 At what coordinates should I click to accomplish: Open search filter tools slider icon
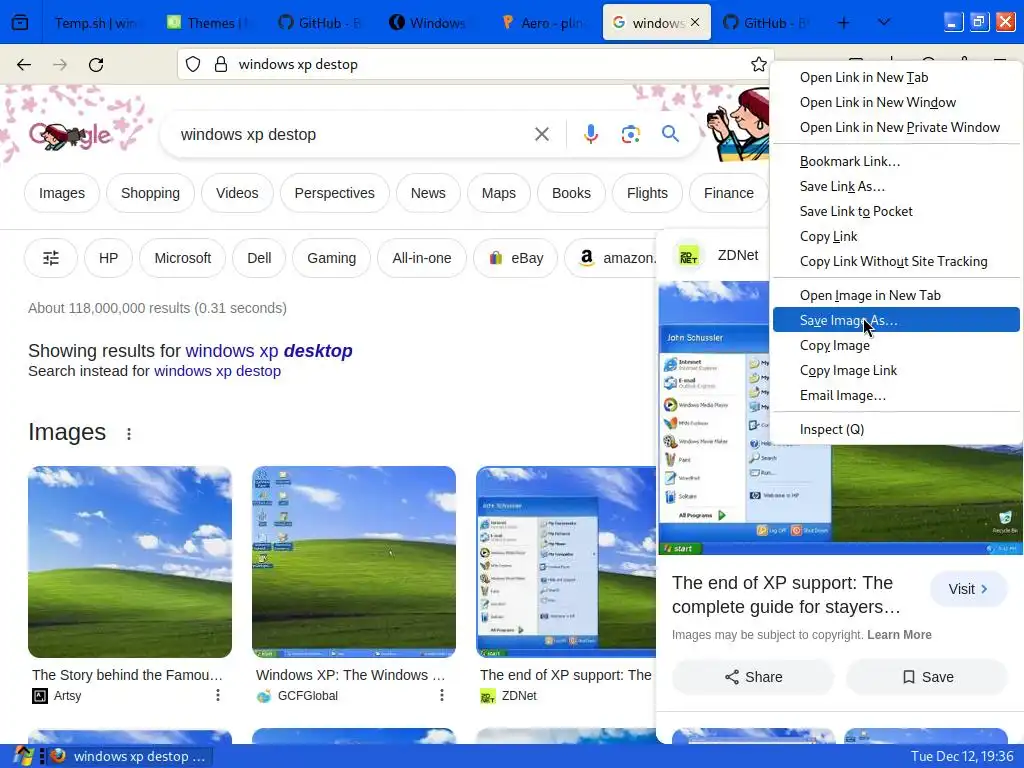(x=51, y=259)
